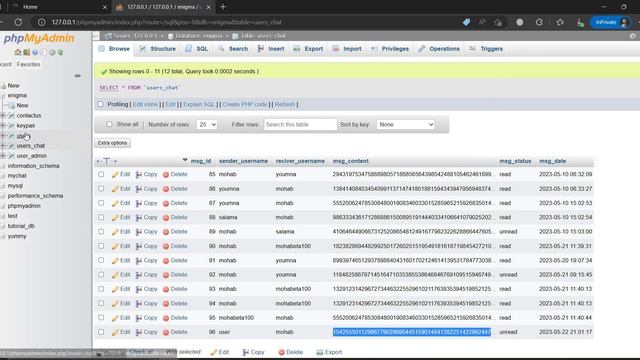Click Refresh query link
The image size is (640, 360).
tap(284, 104)
